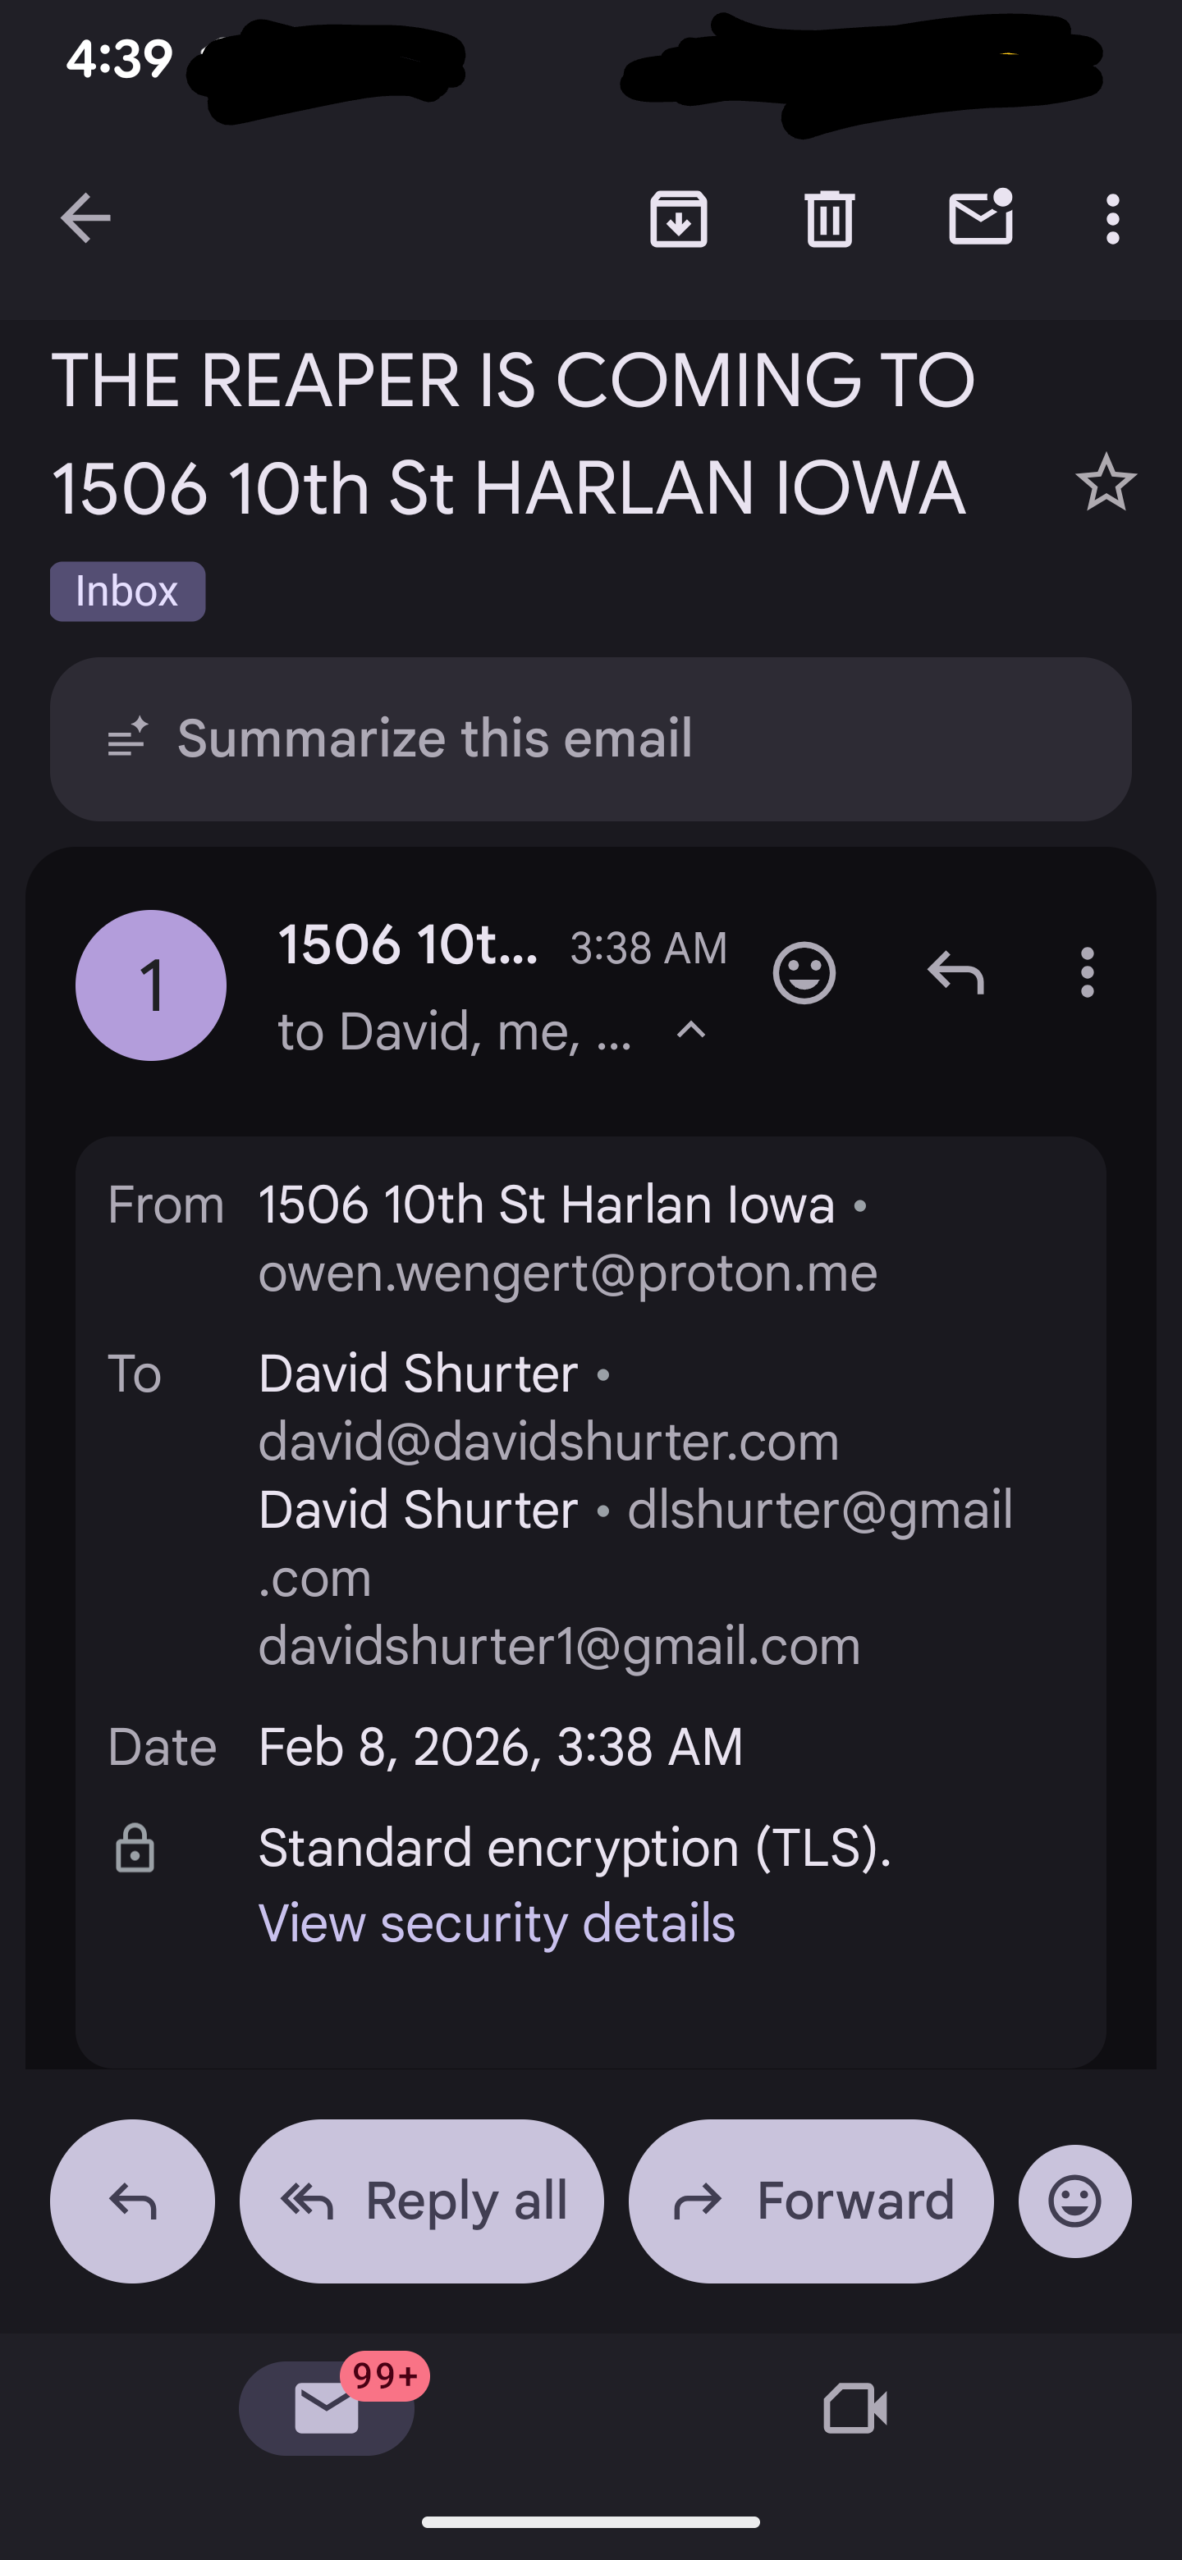
Task: Tap the sender avatar circle
Action: pyautogui.click(x=151, y=985)
